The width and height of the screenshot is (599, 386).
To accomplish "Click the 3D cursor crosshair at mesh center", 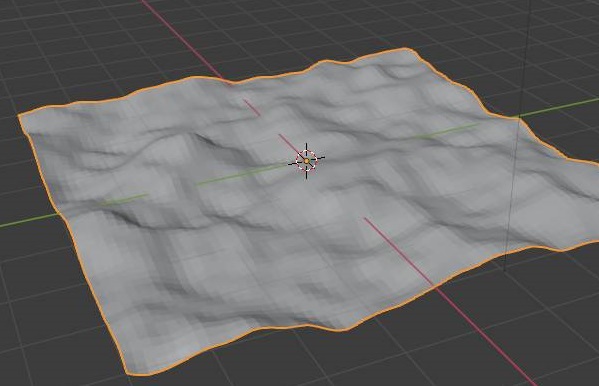I will coord(307,161).
